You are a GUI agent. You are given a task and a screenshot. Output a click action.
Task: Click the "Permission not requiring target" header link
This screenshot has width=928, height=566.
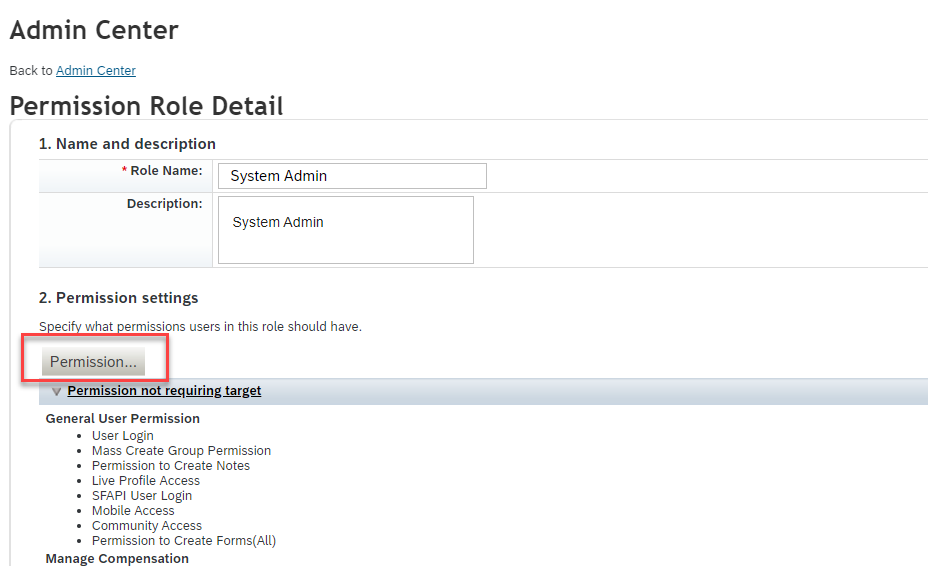click(x=164, y=391)
